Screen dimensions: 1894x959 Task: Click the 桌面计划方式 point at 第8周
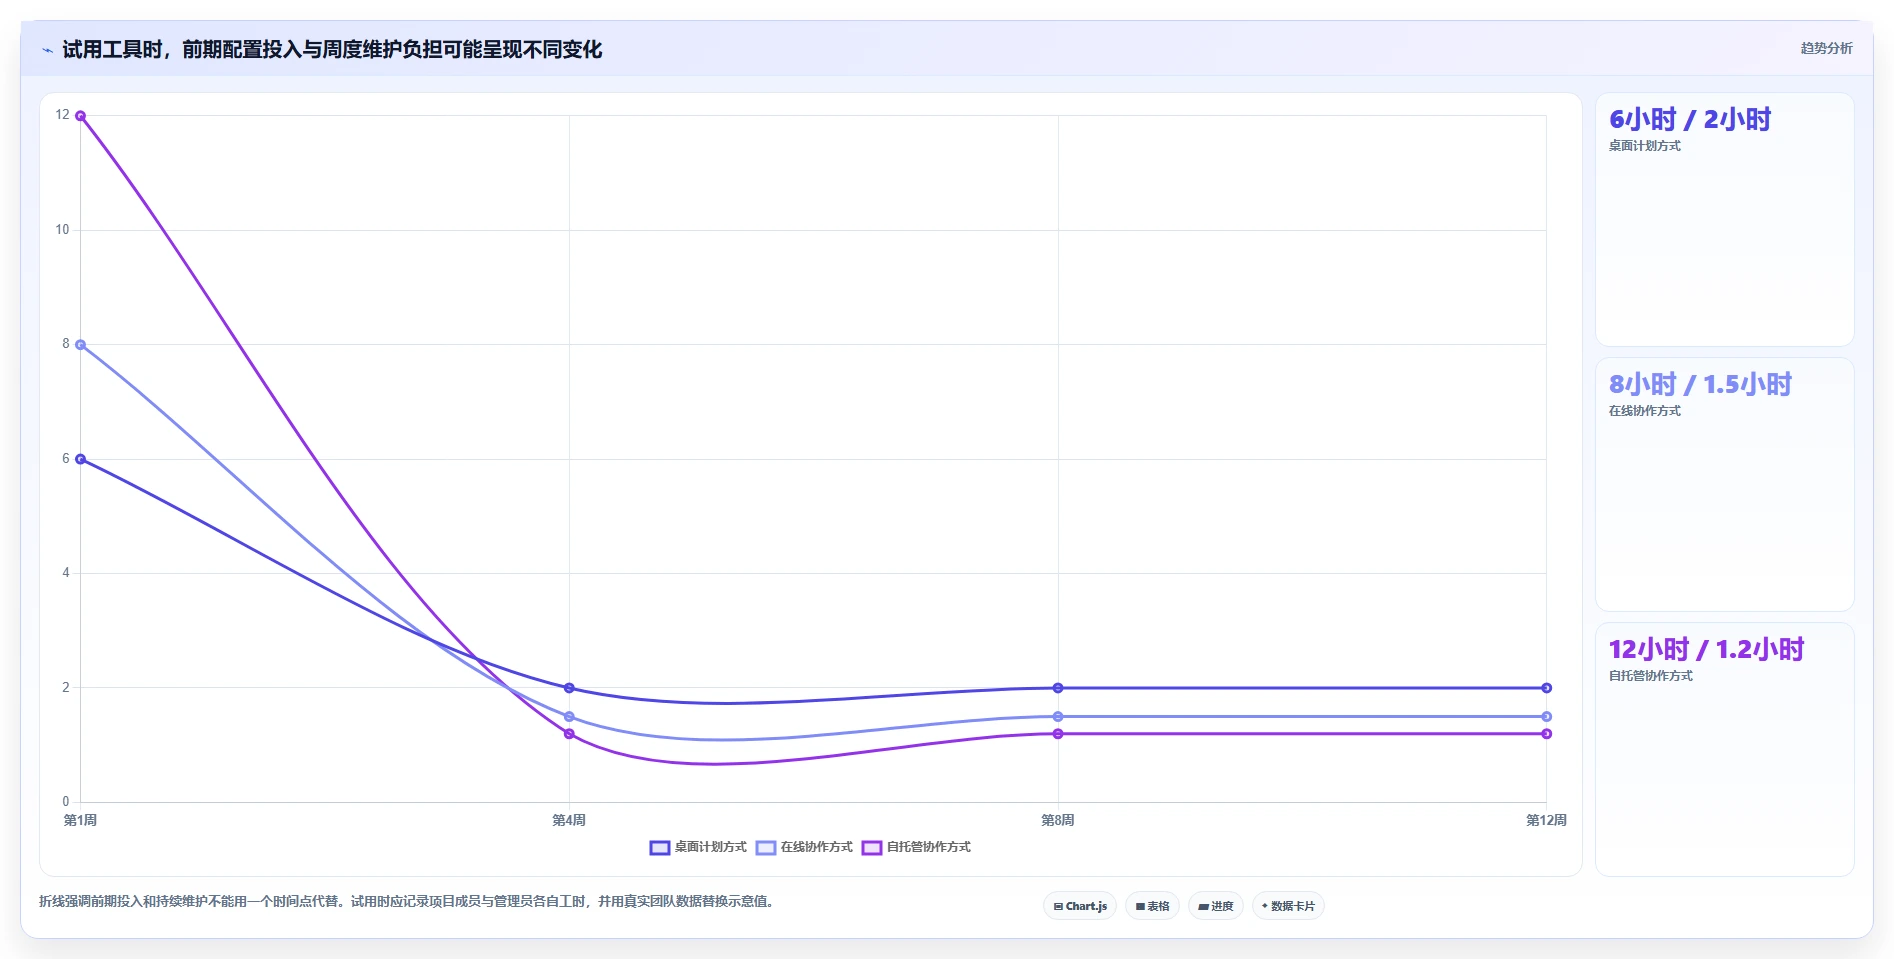(x=1058, y=688)
